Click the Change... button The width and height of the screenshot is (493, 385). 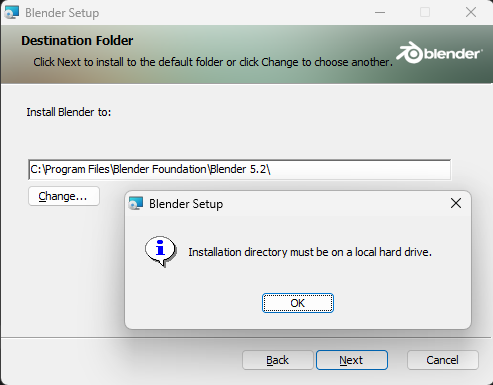tap(64, 196)
